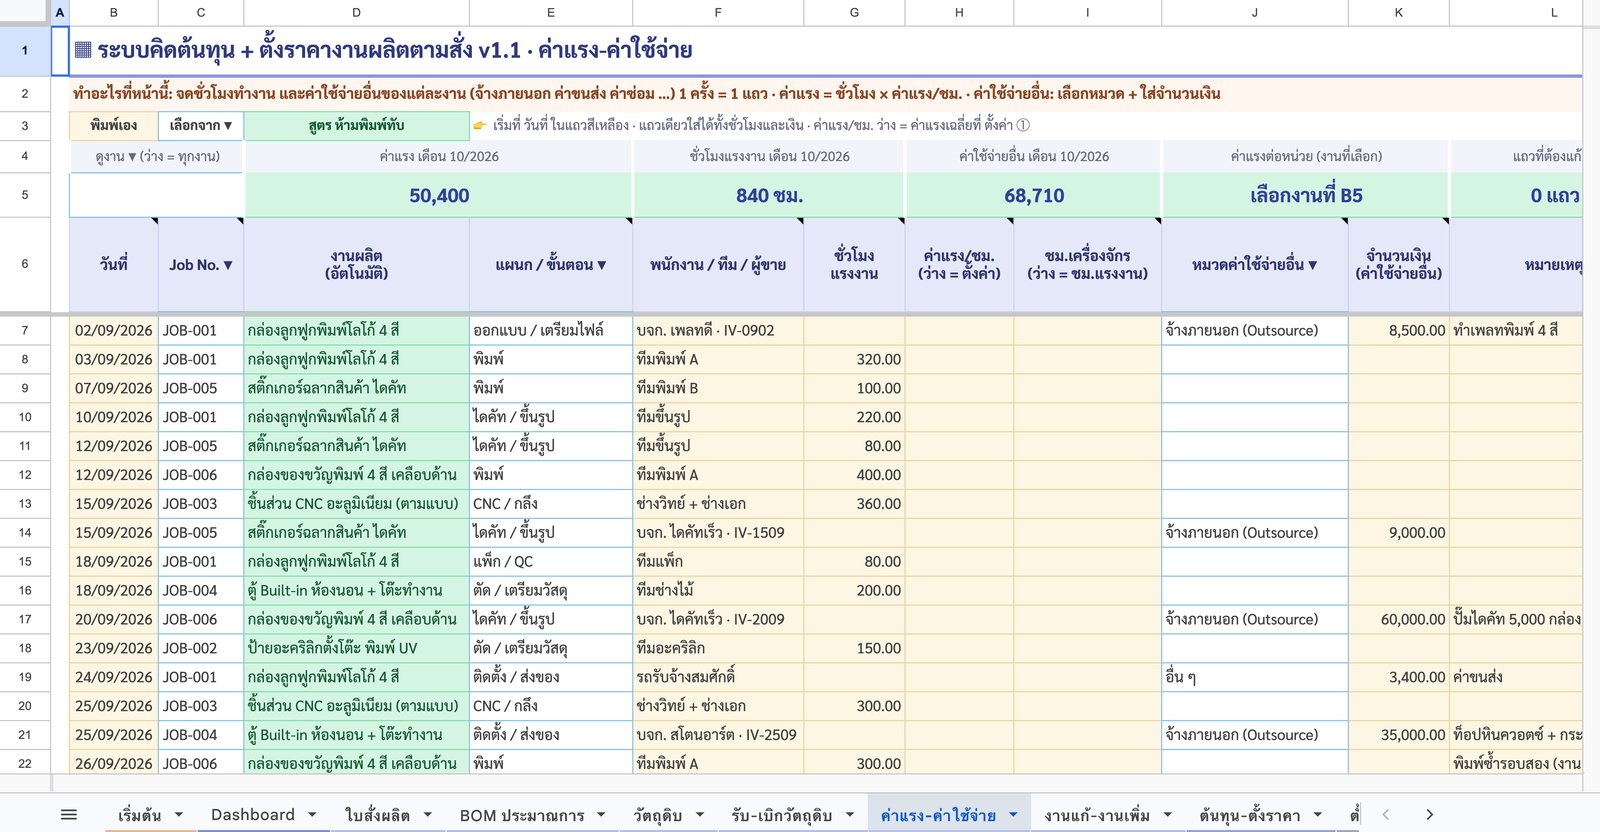The height and width of the screenshot is (832, 1600).
Task: Open ค่าแรง-ค่าใช้จ่าย tab's dropdown arrow
Action: click(x=1013, y=815)
